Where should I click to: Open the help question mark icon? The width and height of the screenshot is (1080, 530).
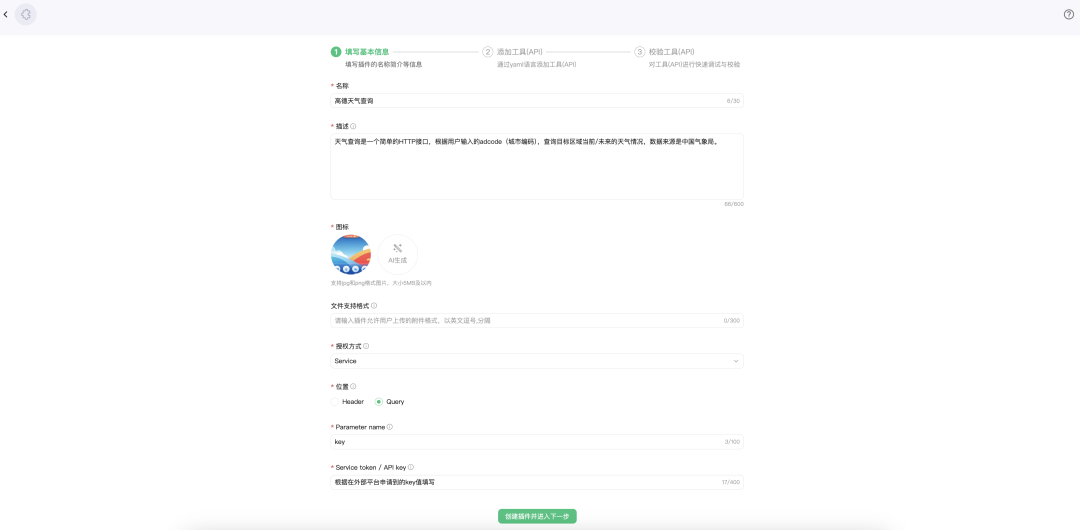[x=1068, y=14]
